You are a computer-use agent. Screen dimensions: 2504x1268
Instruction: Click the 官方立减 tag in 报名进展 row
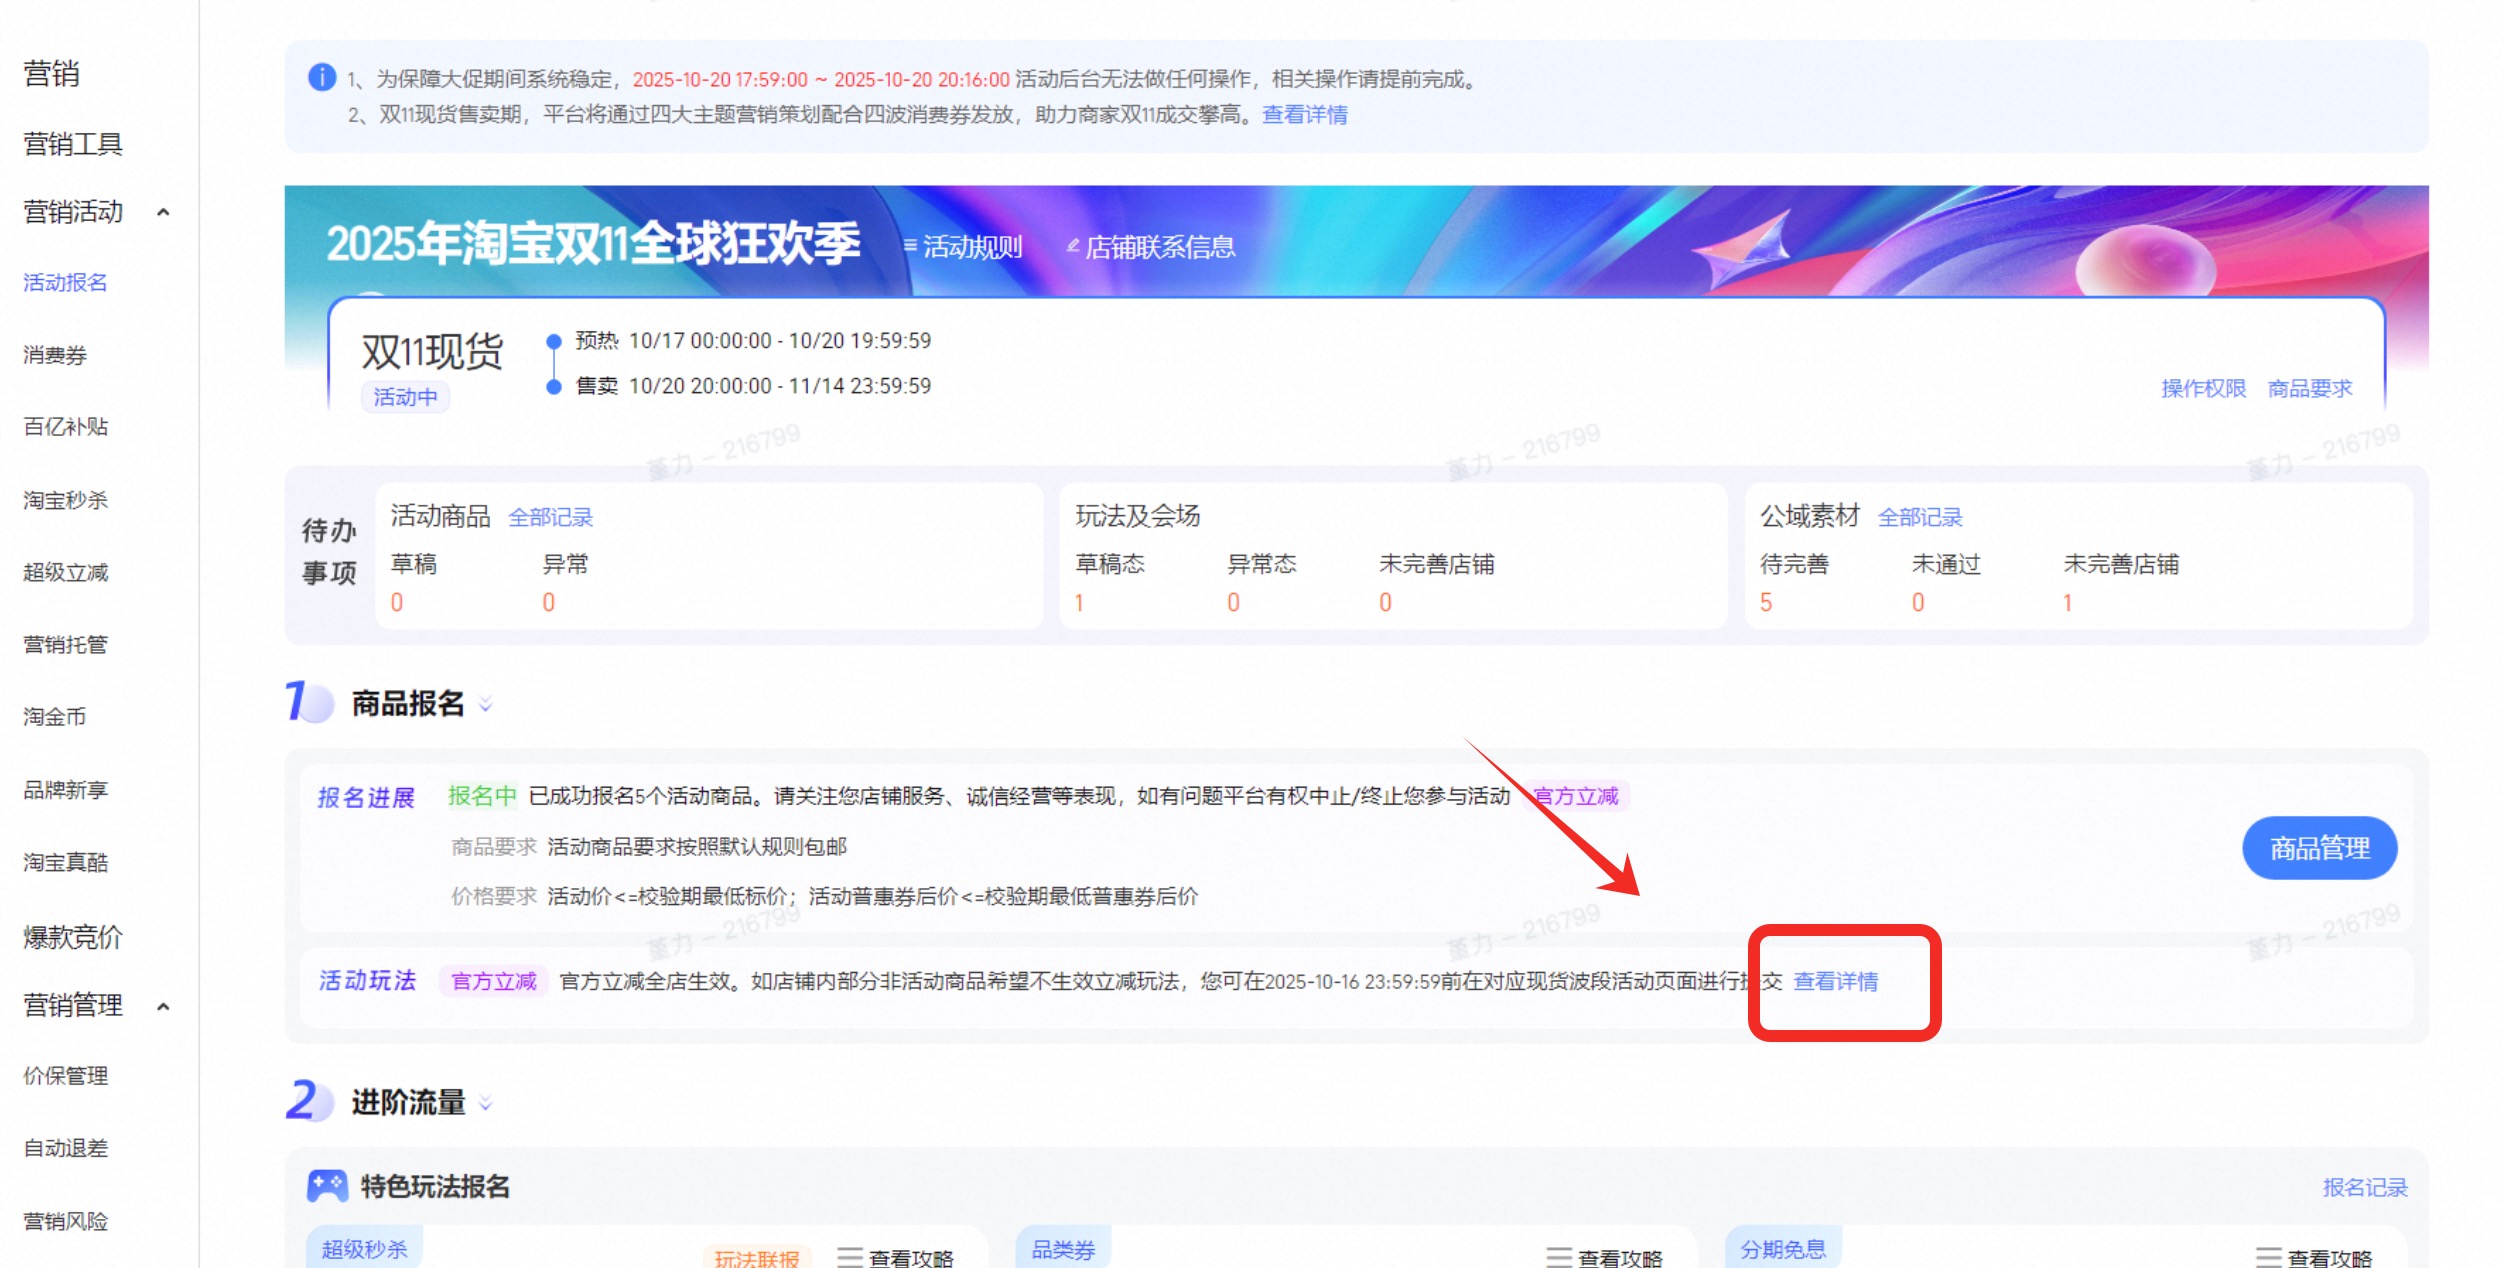click(x=1576, y=796)
